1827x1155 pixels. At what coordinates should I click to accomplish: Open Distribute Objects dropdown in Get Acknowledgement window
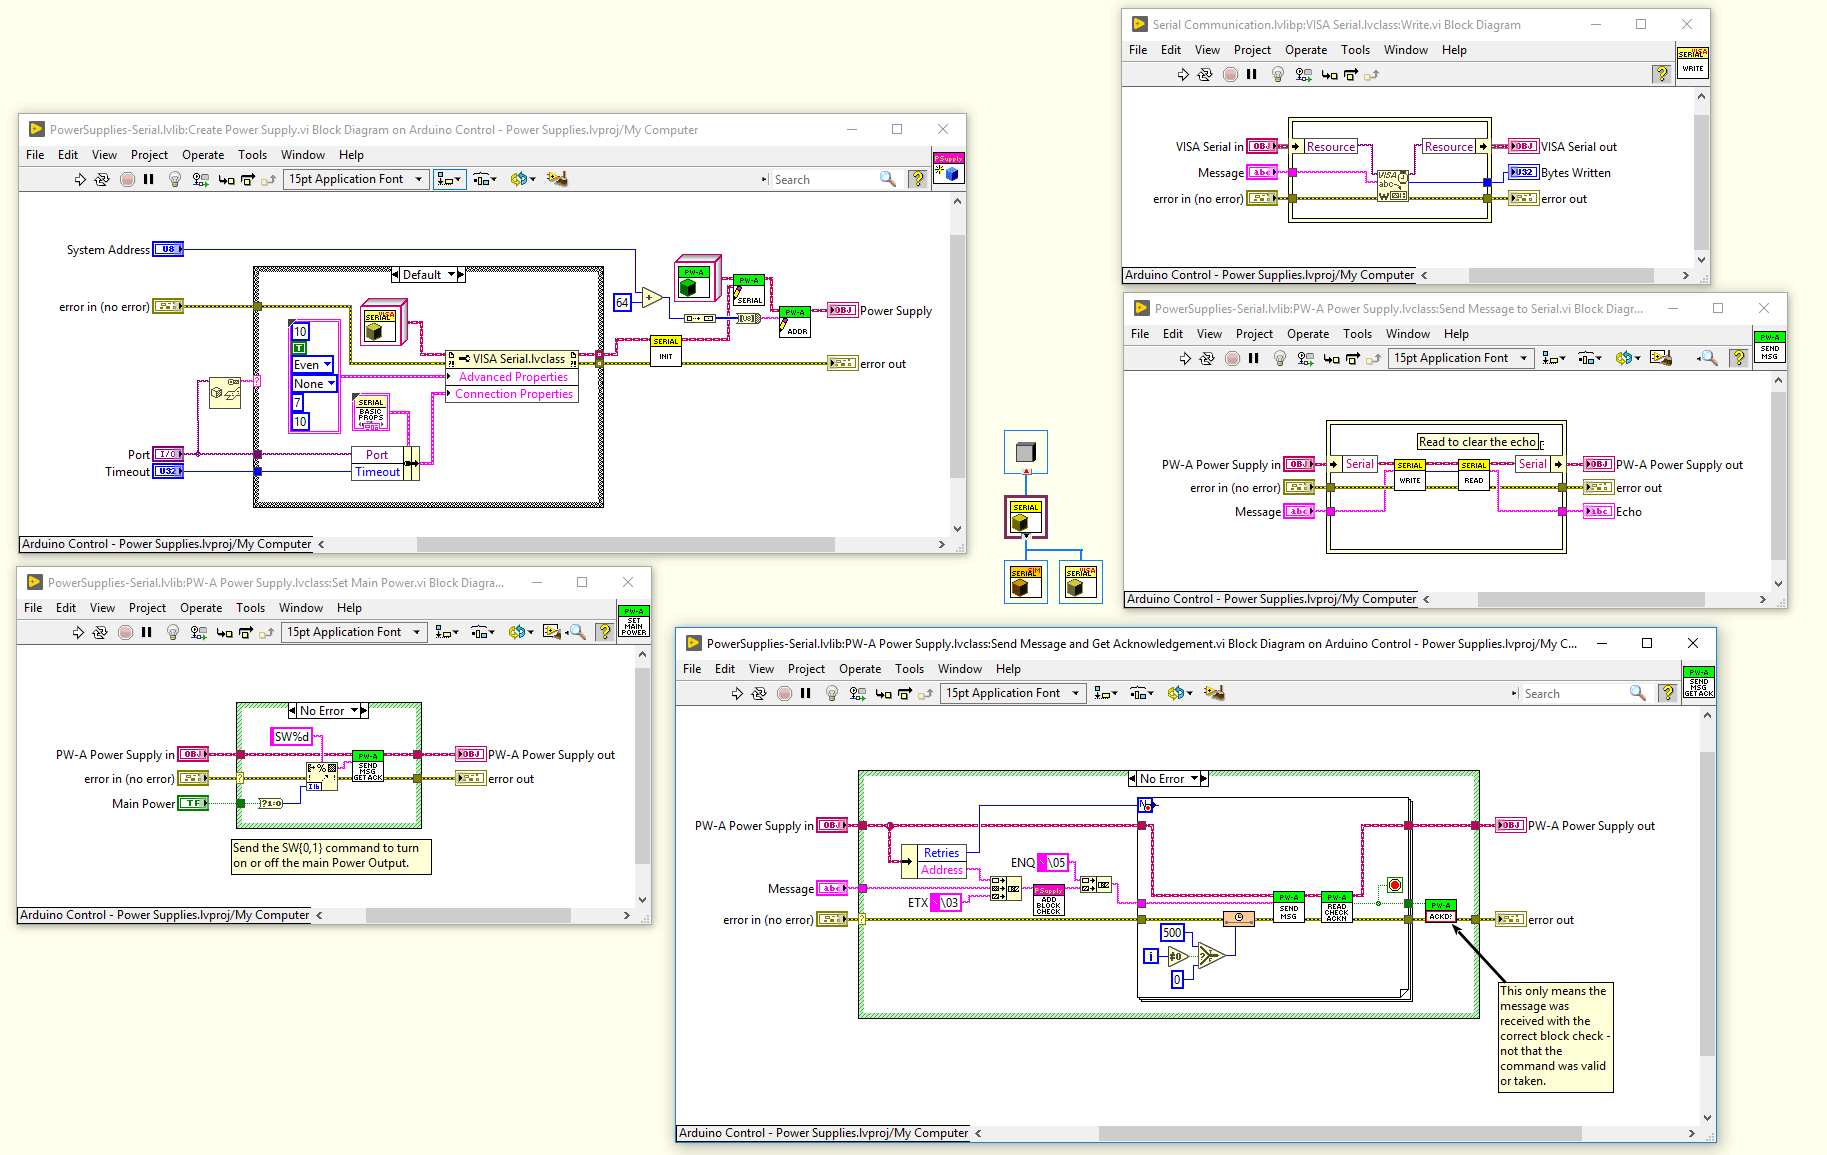point(1142,694)
